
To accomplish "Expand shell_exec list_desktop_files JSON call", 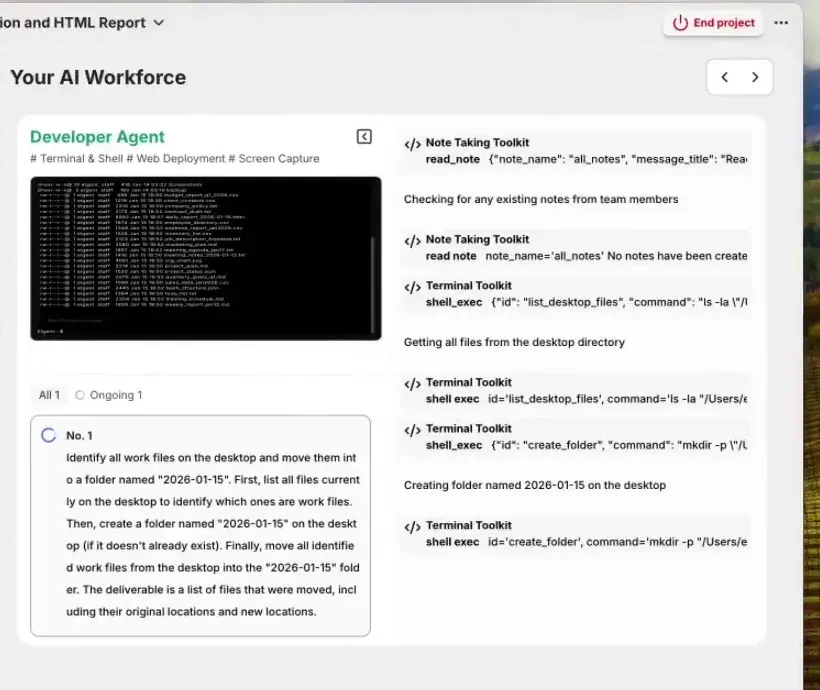I will (576, 294).
